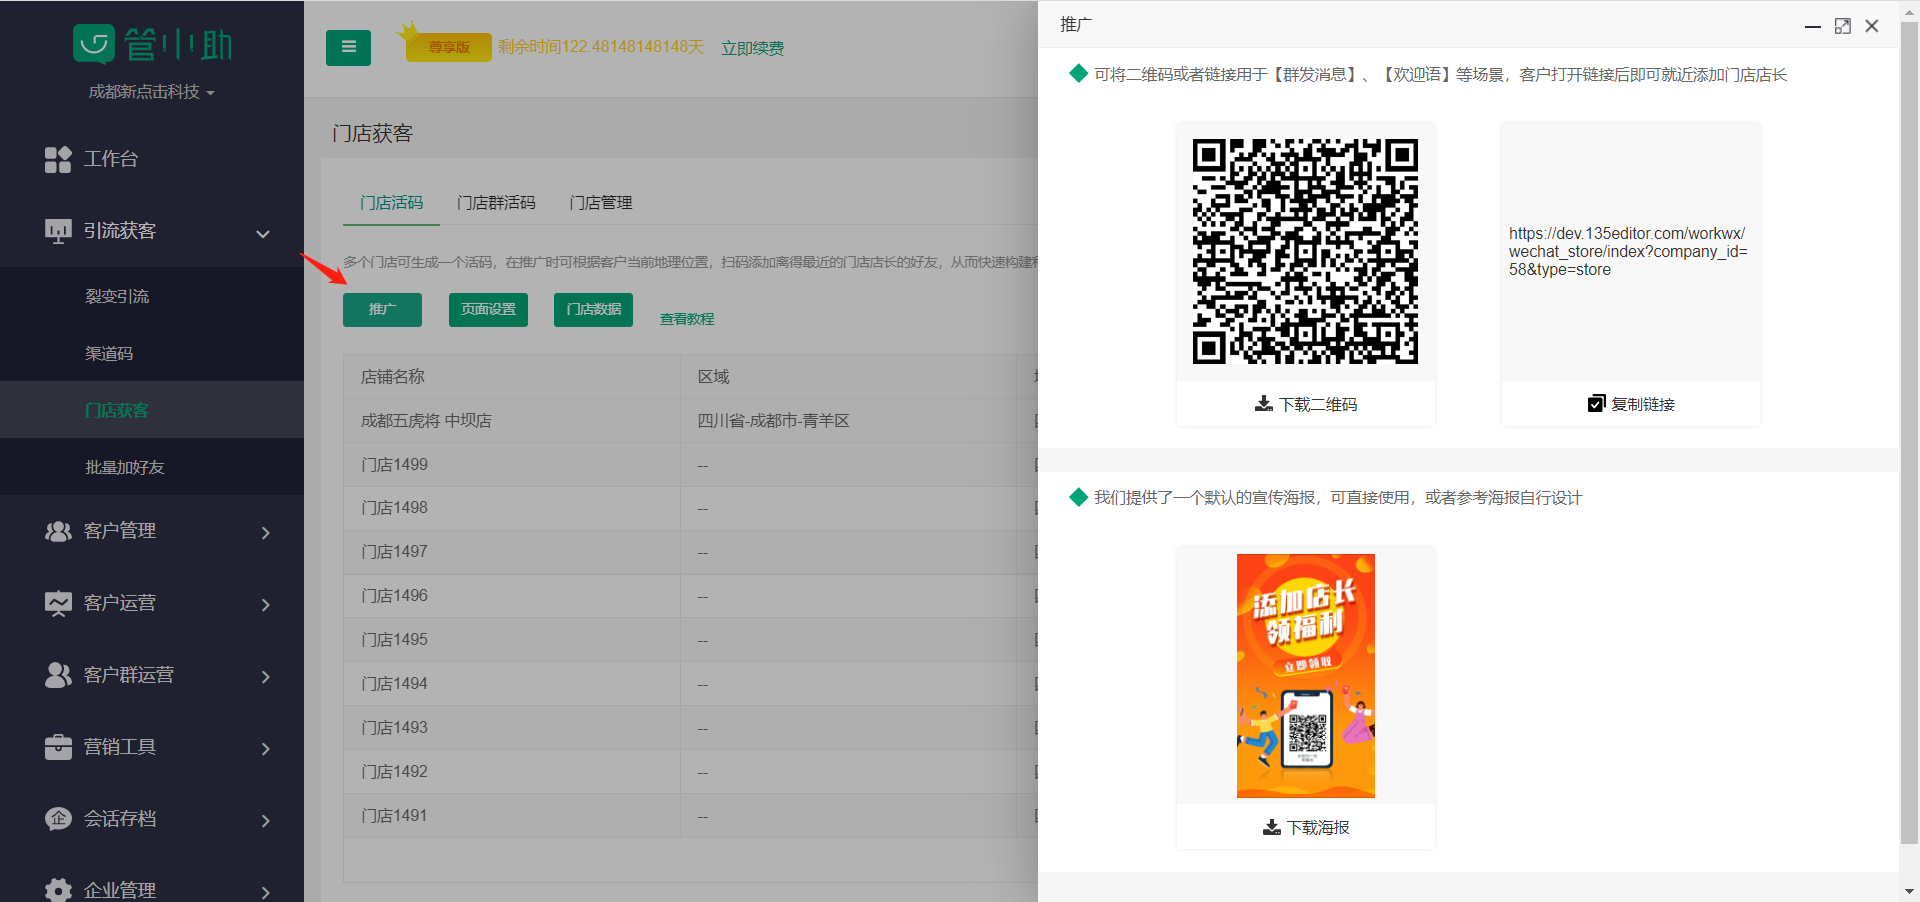Click the 管小助 logo in sidebar

152,44
